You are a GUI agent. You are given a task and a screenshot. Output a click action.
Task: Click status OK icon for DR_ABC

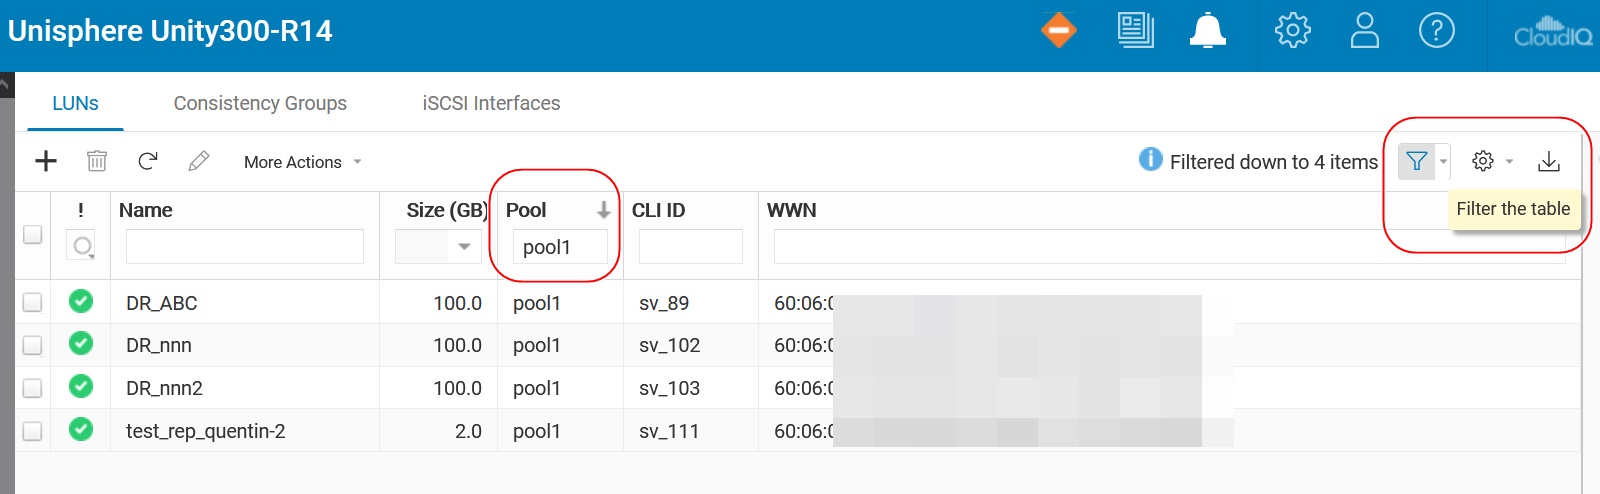pyautogui.click(x=81, y=301)
